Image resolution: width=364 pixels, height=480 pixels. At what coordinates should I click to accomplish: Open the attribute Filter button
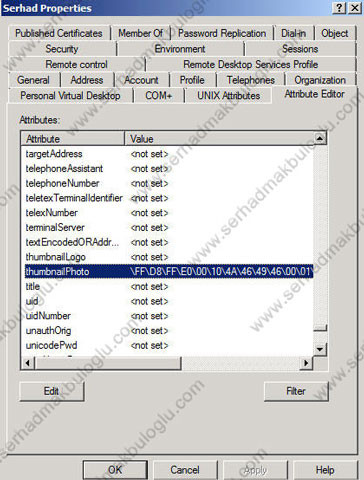pos(296,391)
